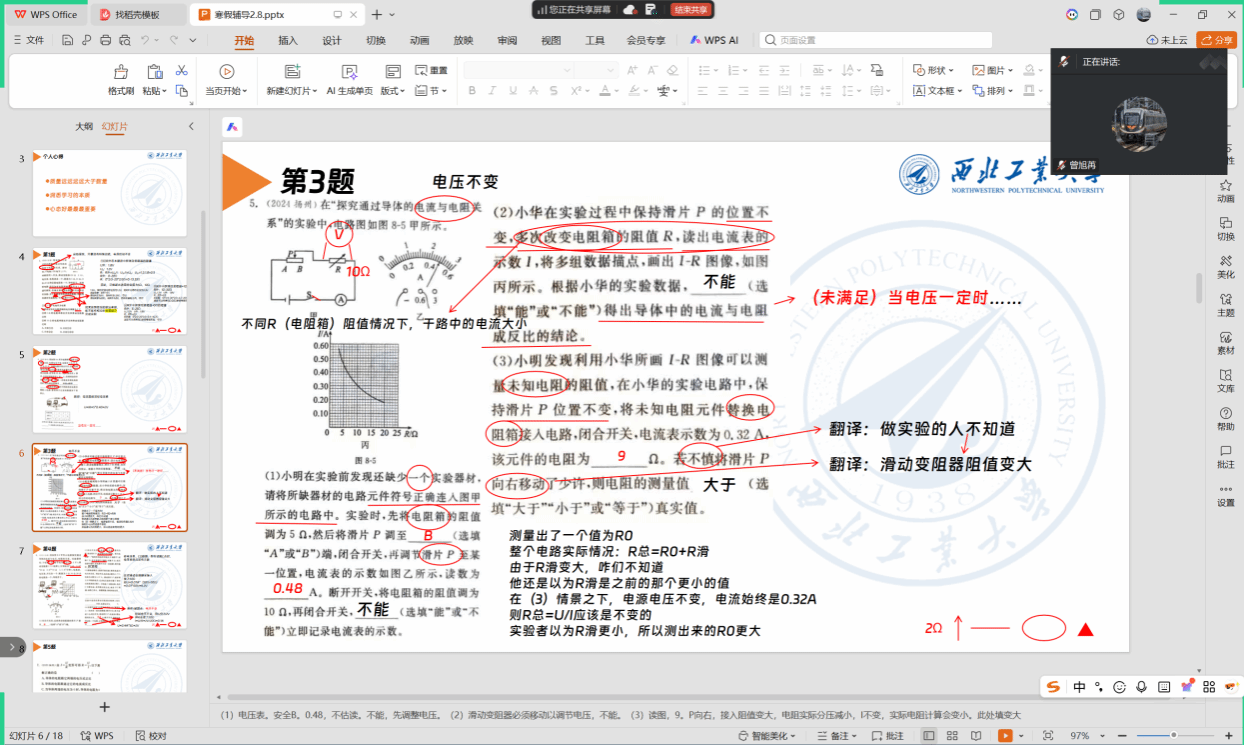Toggle the normal view button in status bar
Viewport: 1244px width, 745px height.
pyautogui.click(x=929, y=736)
